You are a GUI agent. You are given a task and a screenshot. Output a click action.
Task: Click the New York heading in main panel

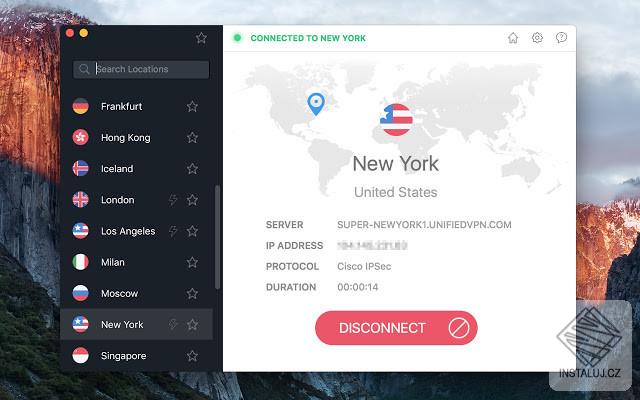396,164
